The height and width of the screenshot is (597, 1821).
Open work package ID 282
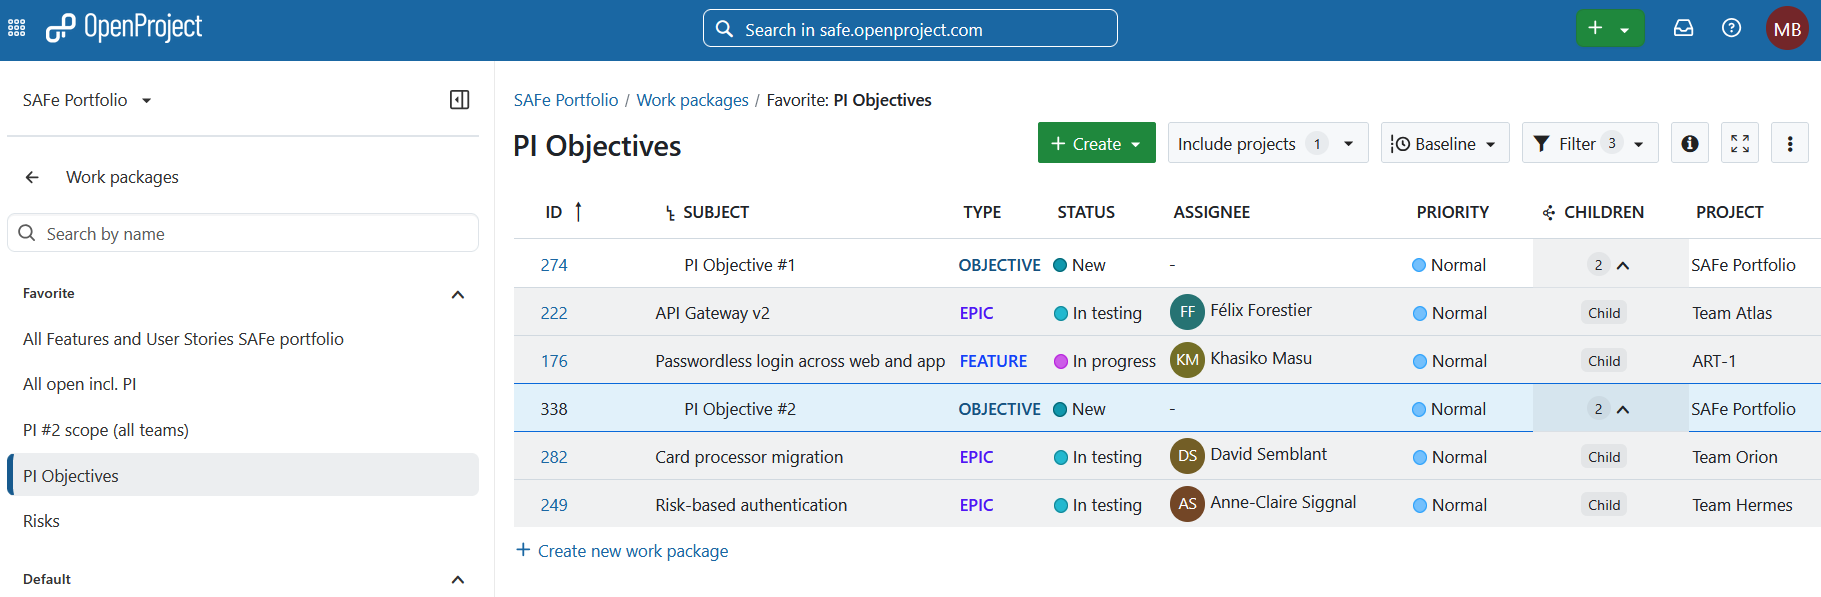pyautogui.click(x=554, y=457)
